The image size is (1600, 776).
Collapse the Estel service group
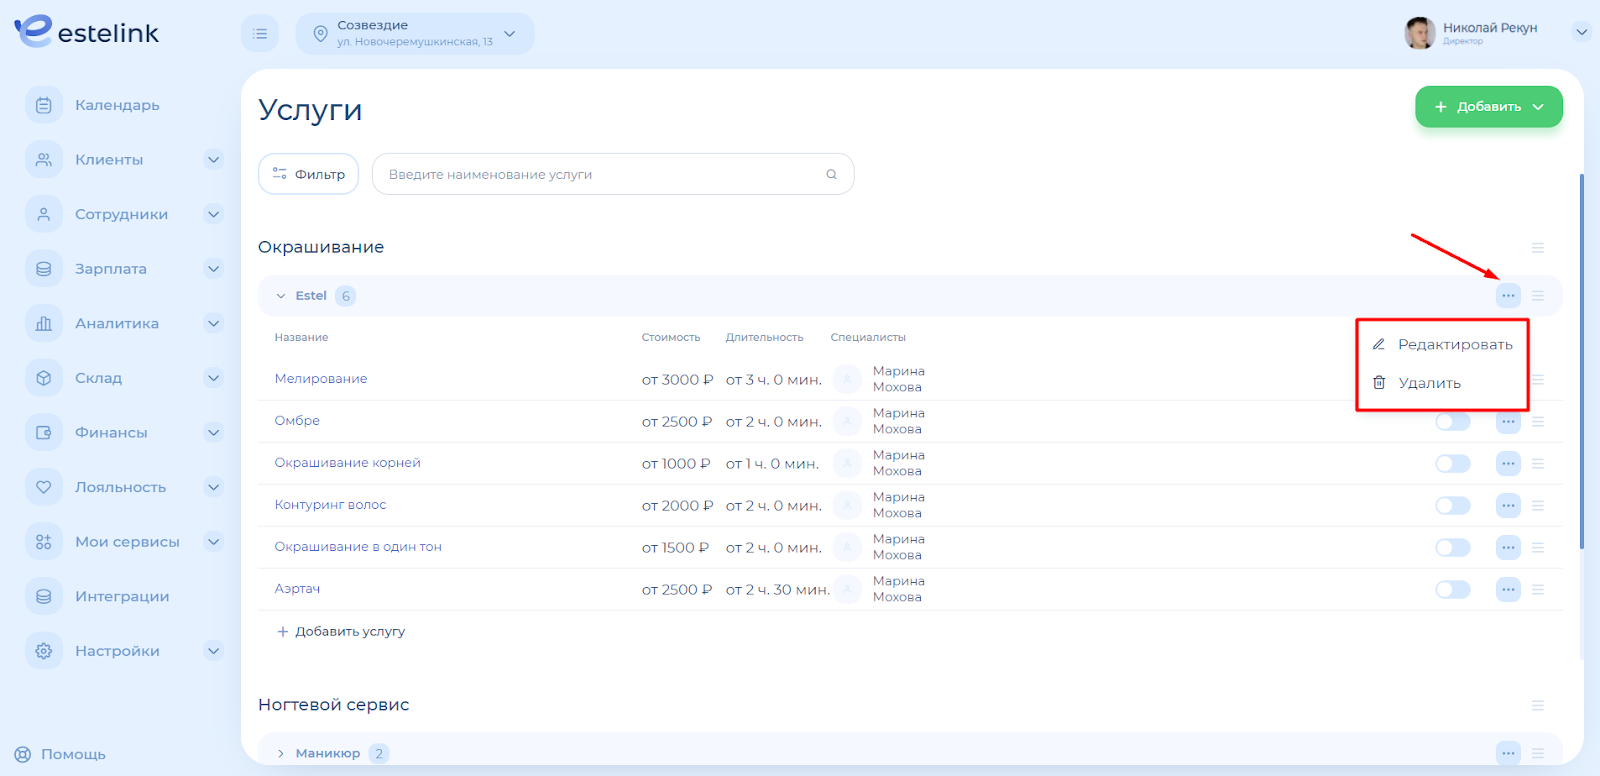pyautogui.click(x=281, y=296)
